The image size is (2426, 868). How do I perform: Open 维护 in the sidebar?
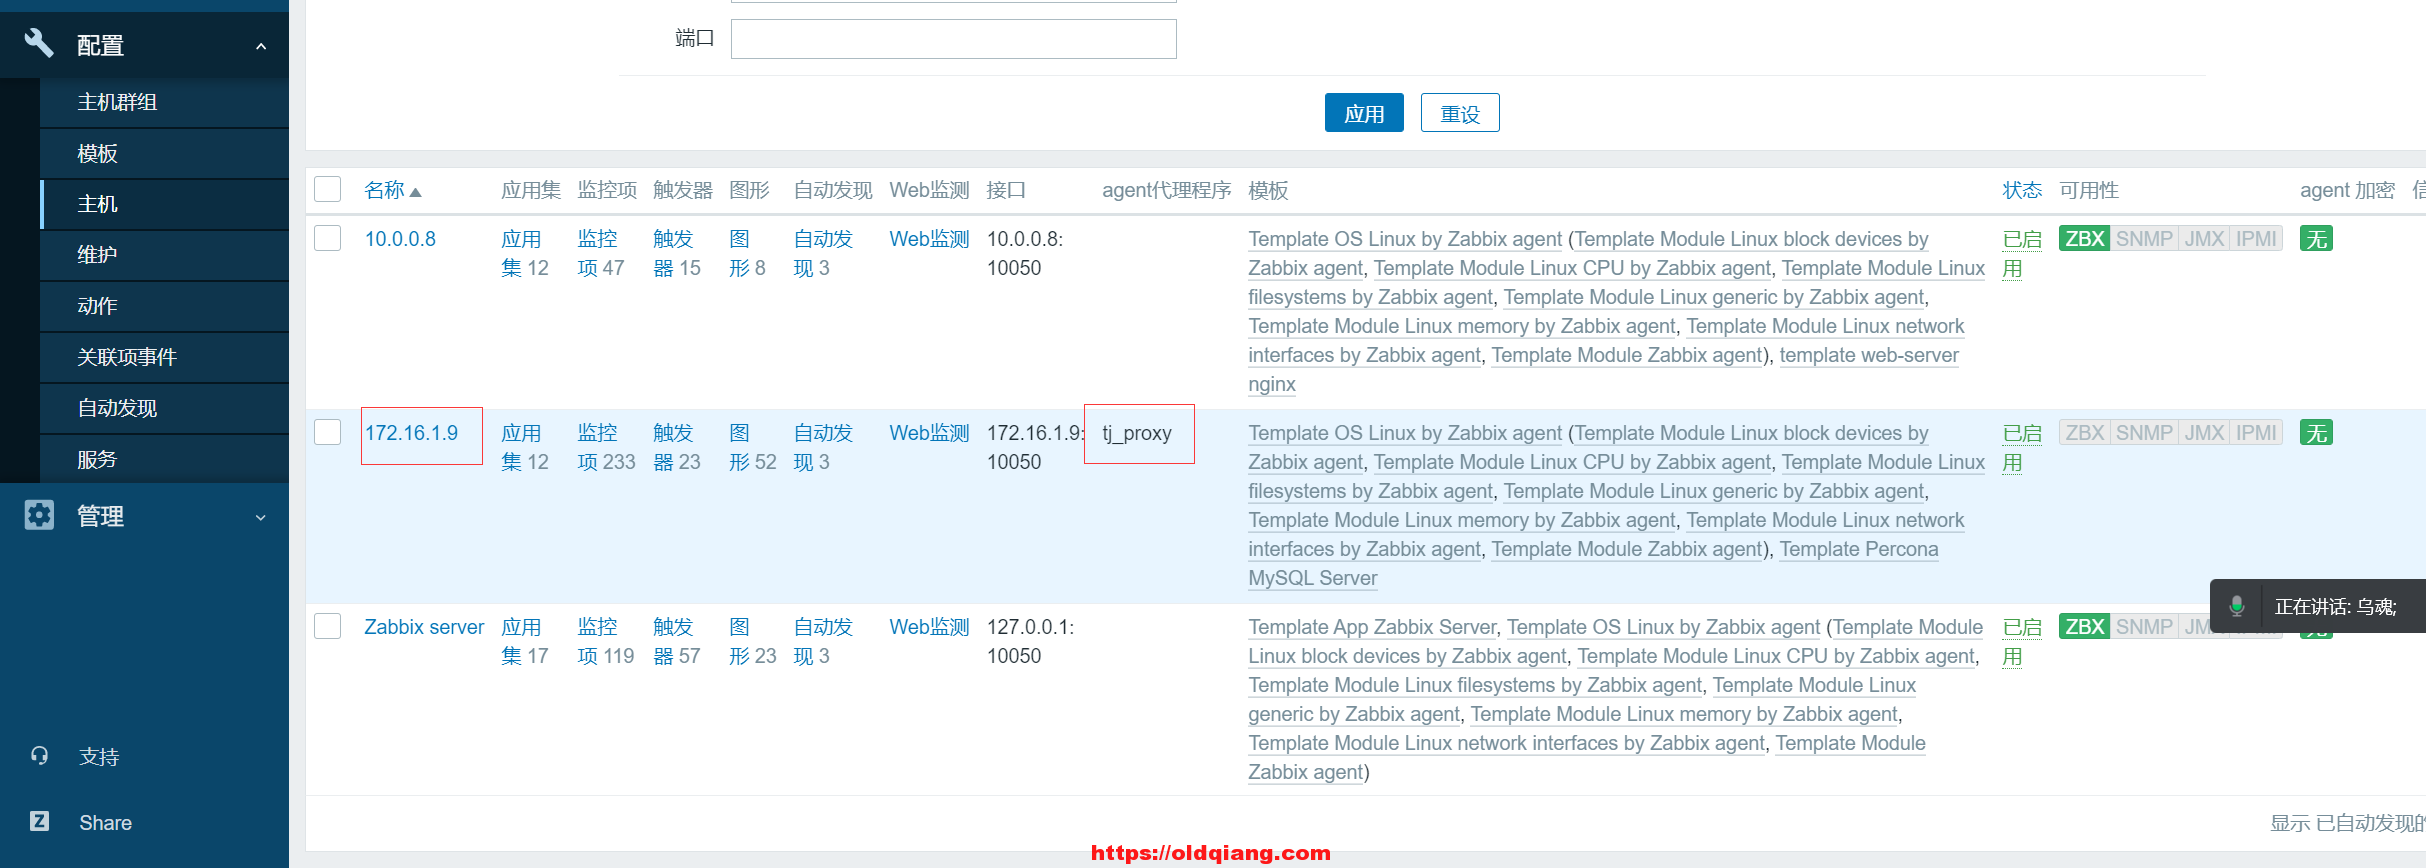coord(164,255)
